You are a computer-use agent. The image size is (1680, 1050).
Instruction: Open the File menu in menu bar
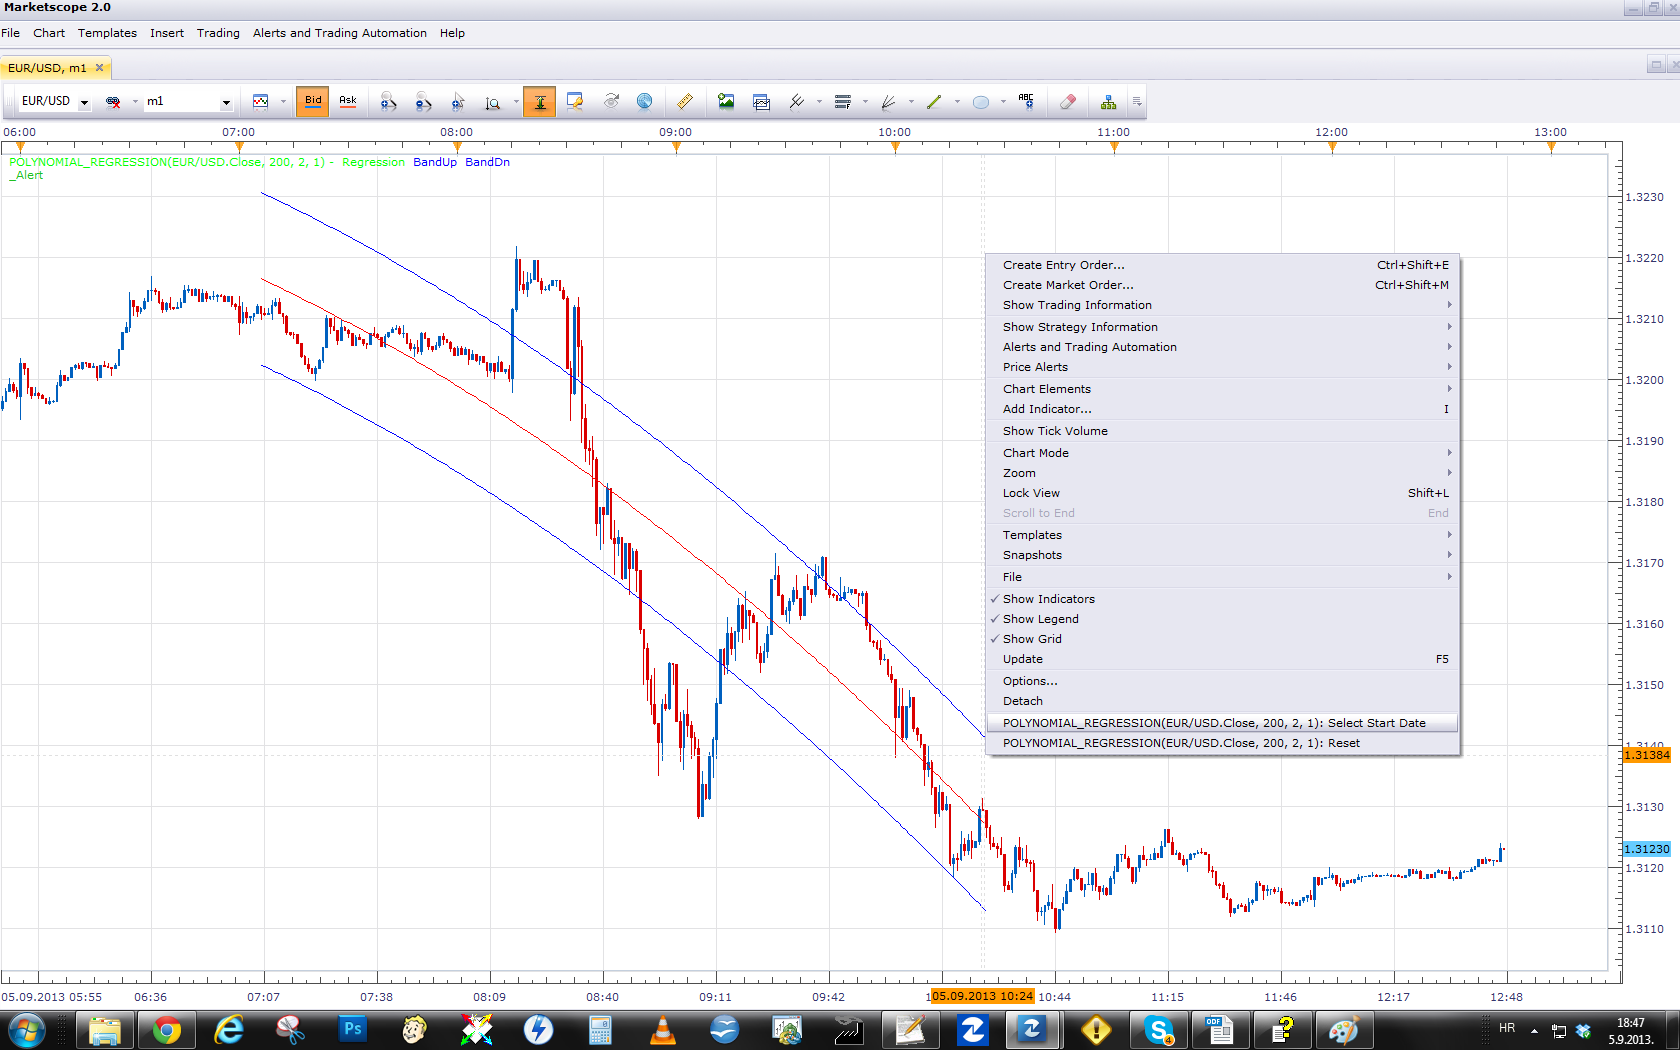[x=11, y=33]
